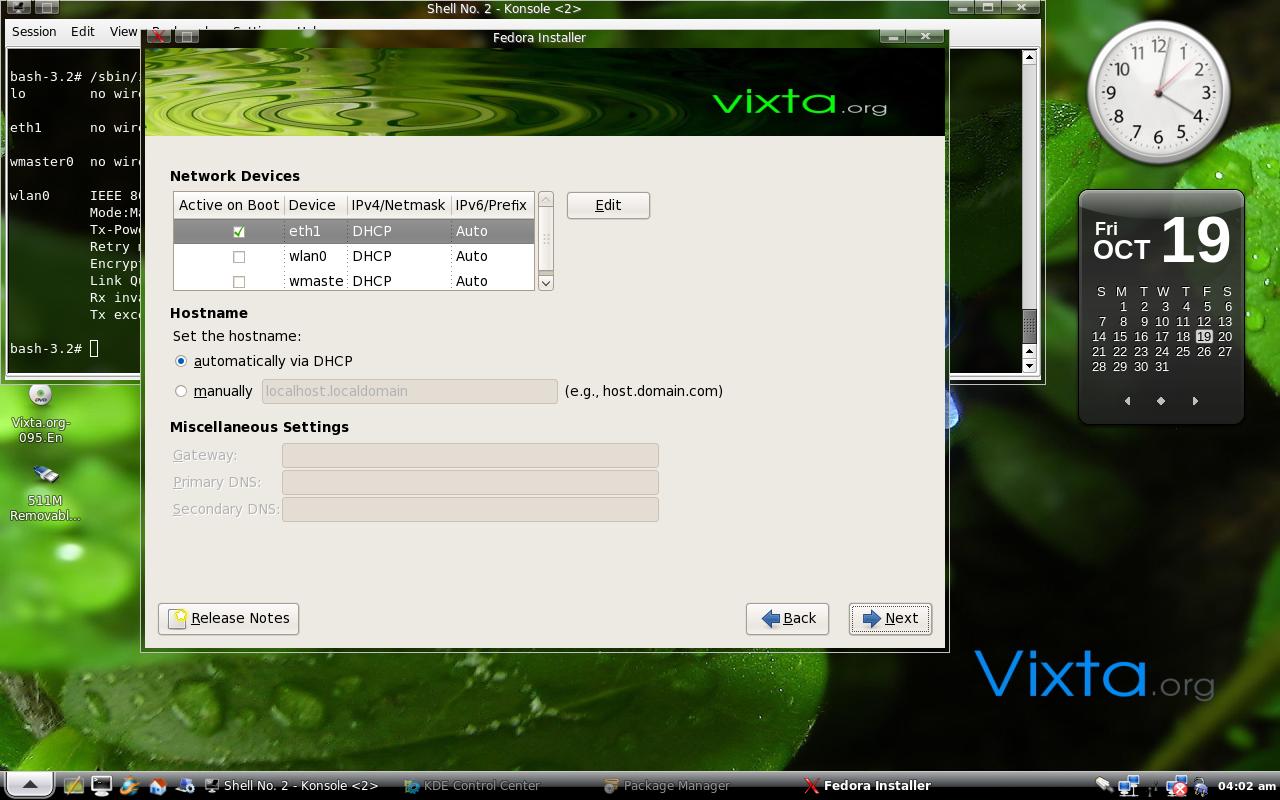Image resolution: width=1280 pixels, height=800 pixels.
Task: Open the printer-like applet tray icon
Action: pos(1201,786)
